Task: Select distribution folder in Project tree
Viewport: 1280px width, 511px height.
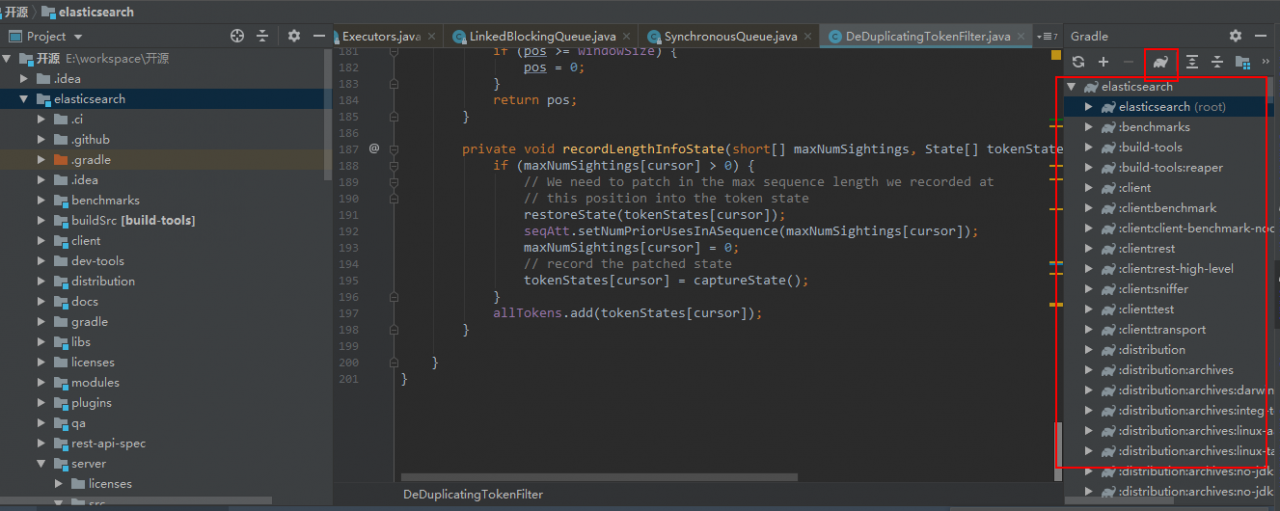Action: pos(103,281)
